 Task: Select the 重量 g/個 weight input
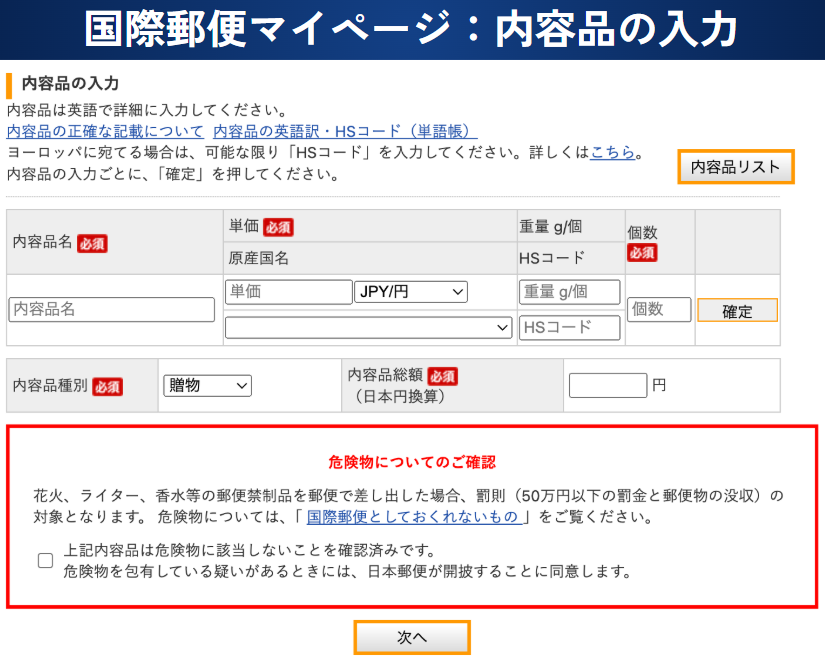[x=570, y=292]
